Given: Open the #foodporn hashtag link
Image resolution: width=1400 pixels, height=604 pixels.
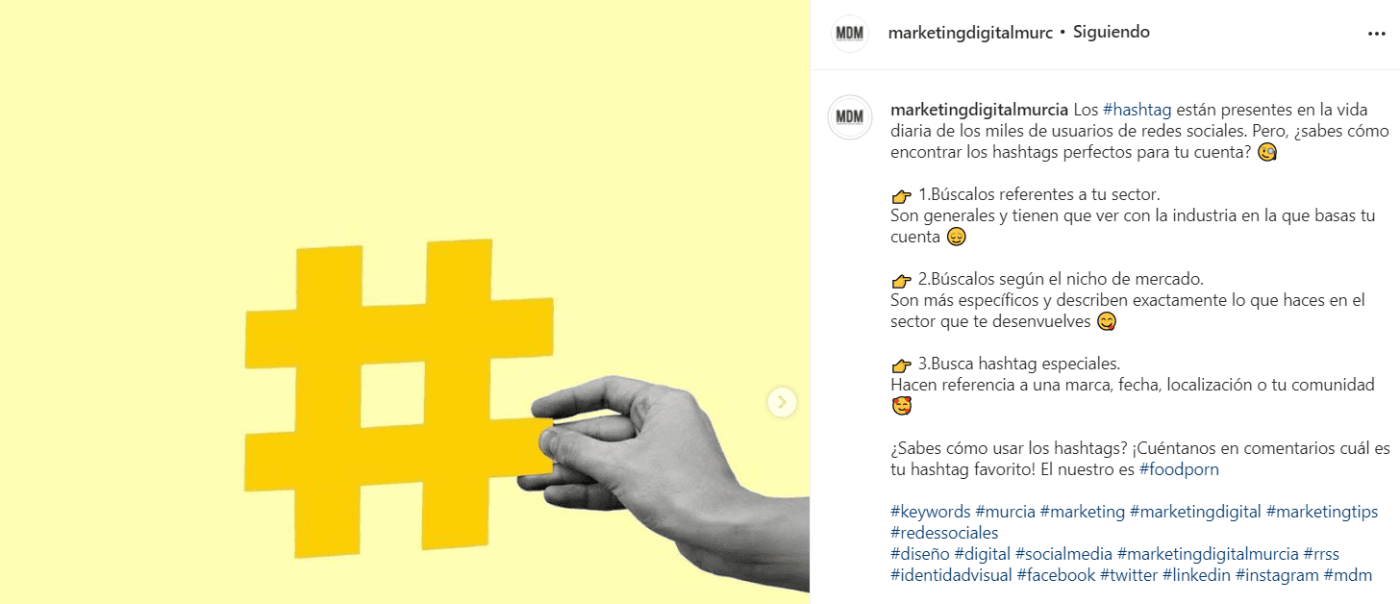Looking at the screenshot, I should tap(1179, 470).
